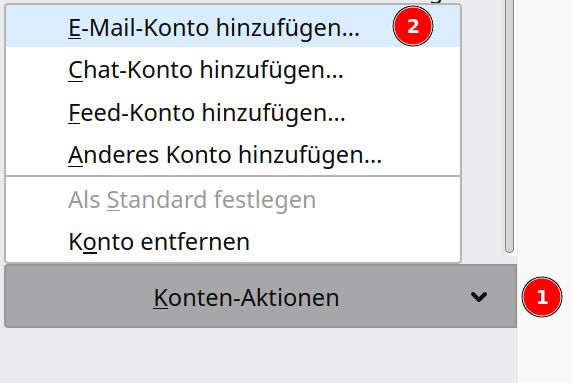Click the vertical scrollbar beside the menu

click(x=510, y=126)
